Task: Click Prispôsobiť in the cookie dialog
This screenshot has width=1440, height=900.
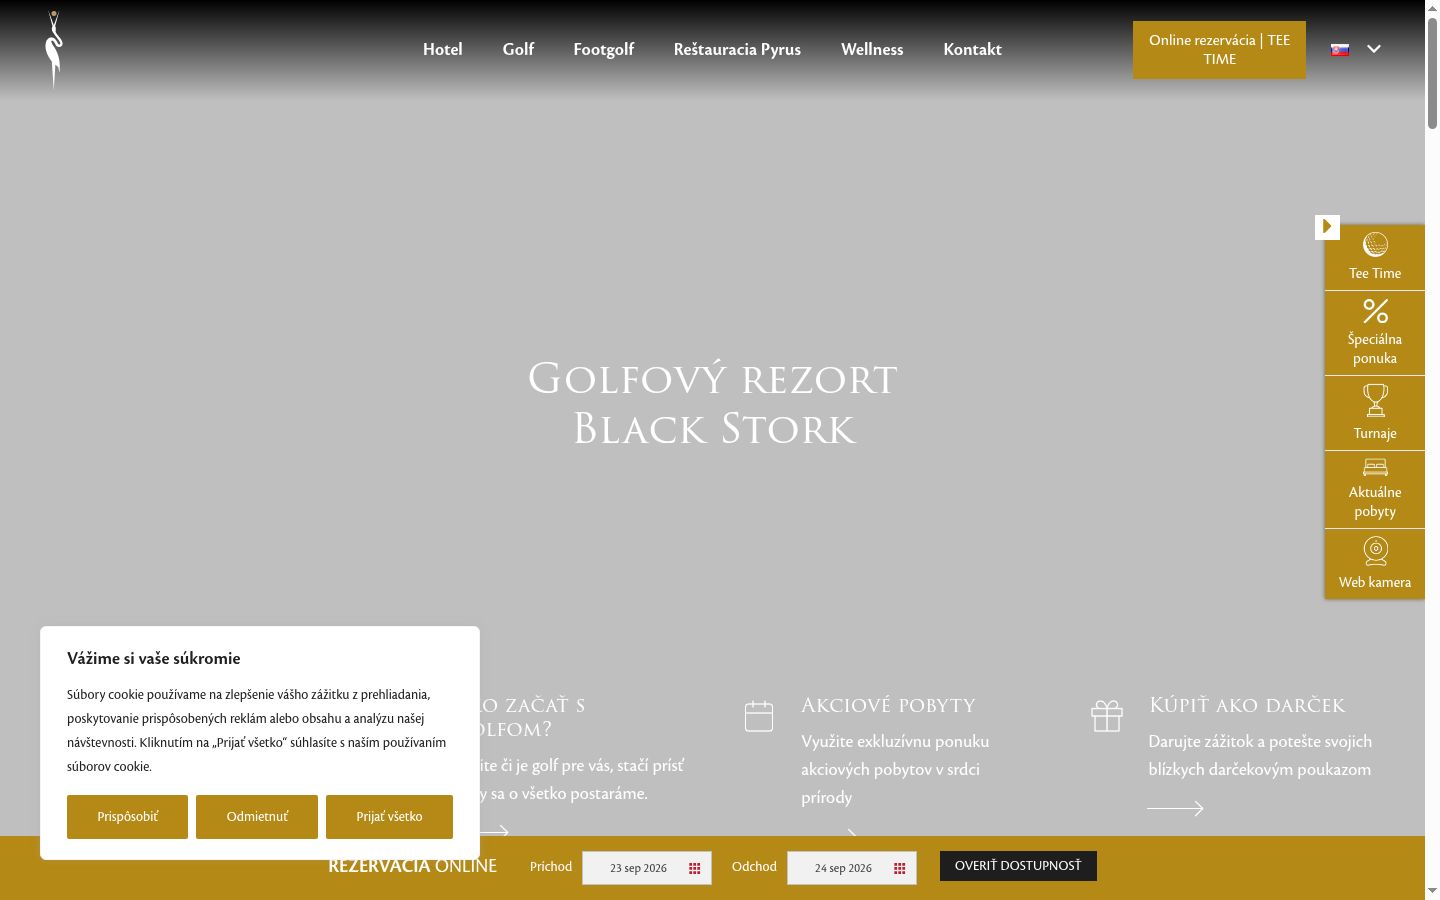Action: 127,817
